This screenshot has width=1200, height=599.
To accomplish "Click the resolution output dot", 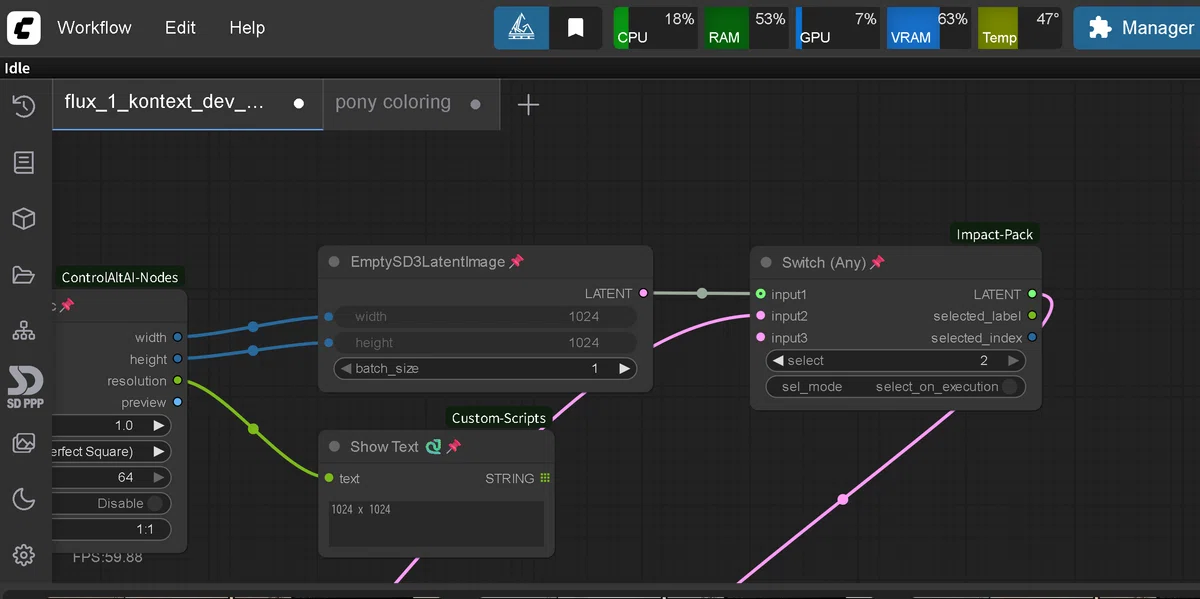I will 177,381.
